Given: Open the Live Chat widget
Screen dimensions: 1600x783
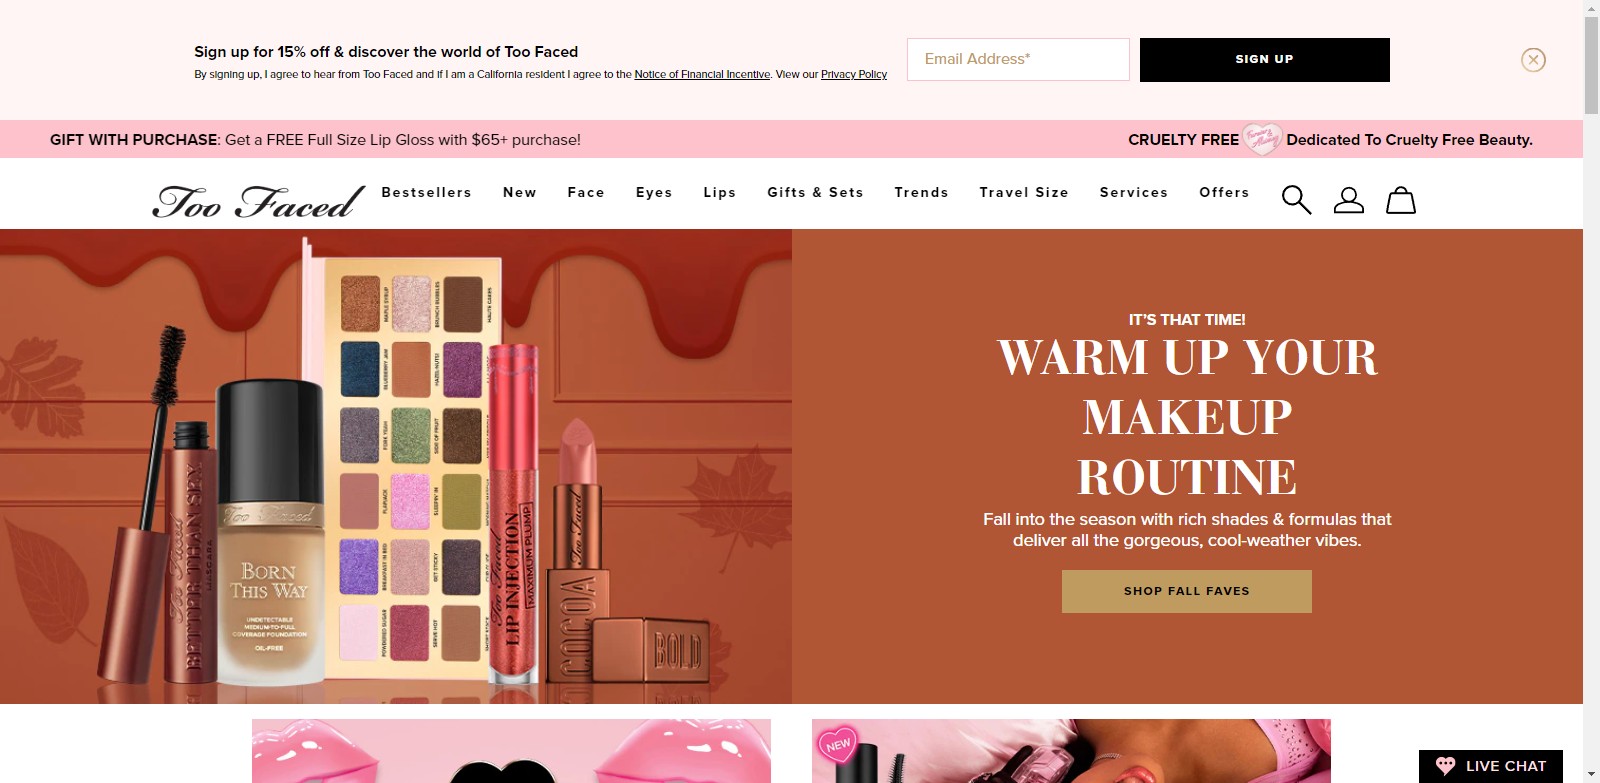Looking at the screenshot, I should click(x=1491, y=766).
